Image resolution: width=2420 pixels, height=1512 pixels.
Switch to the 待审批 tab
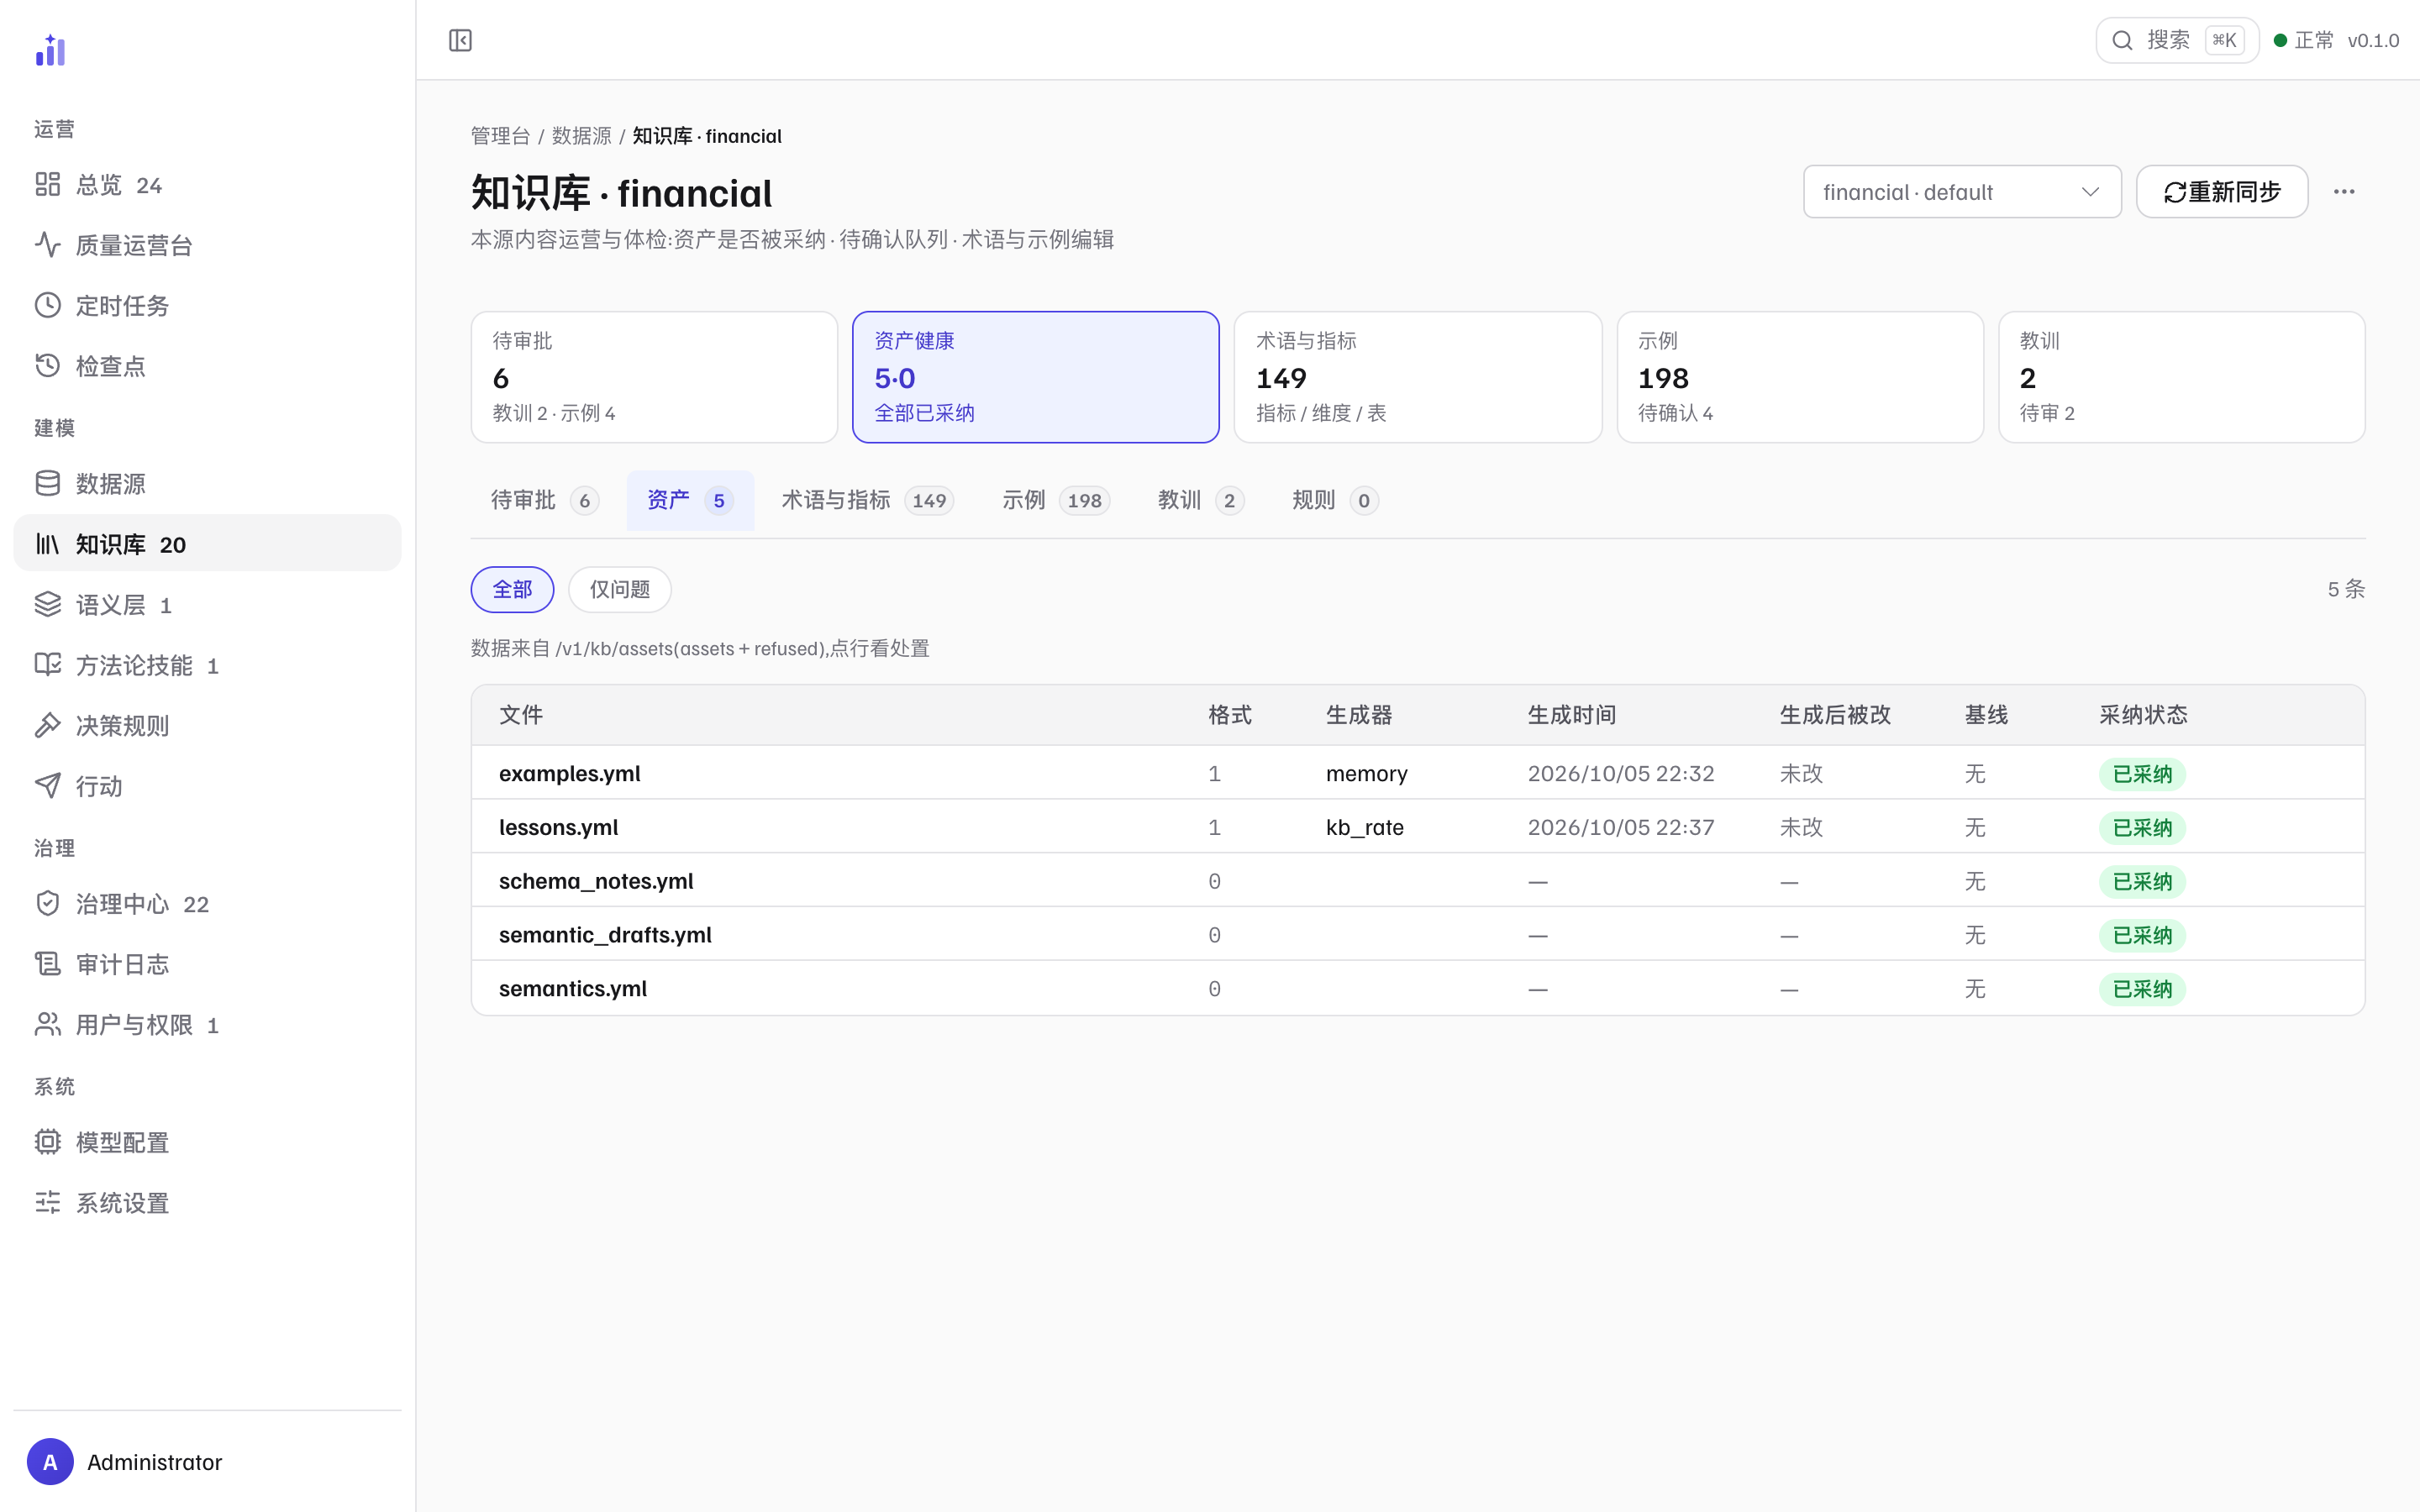pyautogui.click(x=544, y=500)
